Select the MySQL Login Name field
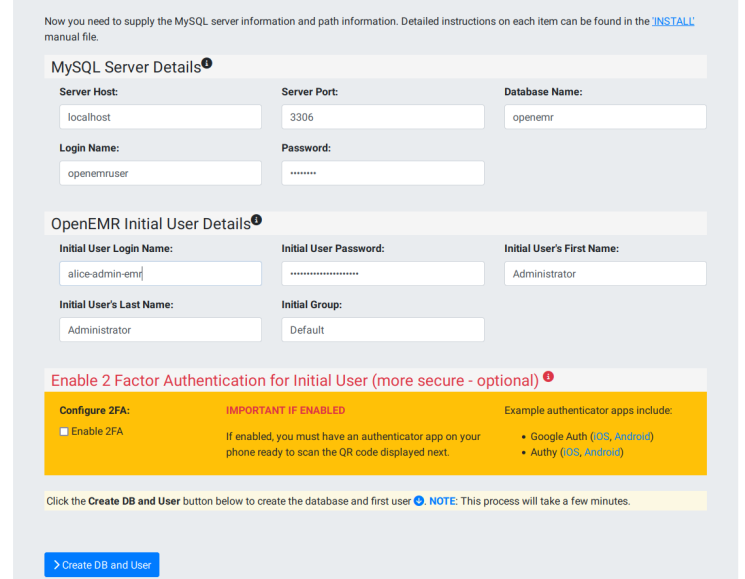Image resolution: width=745 pixels, height=579 pixels. point(160,173)
